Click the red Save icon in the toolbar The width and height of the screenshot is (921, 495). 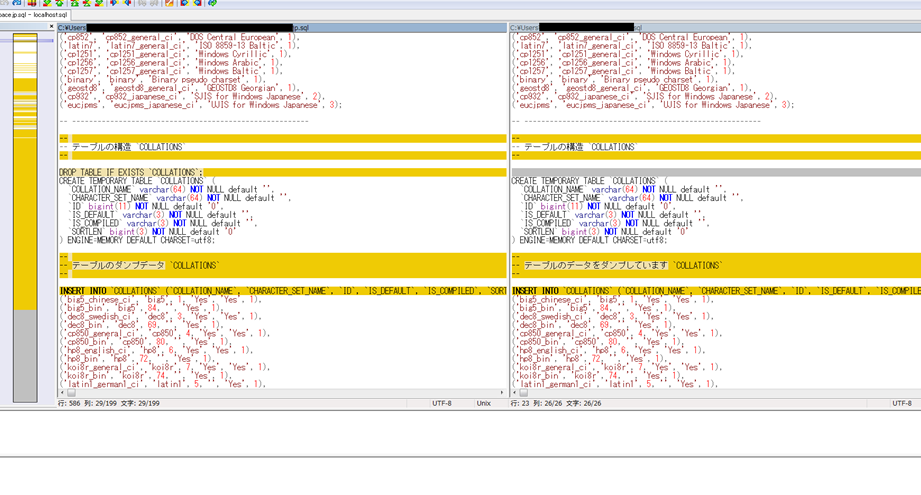point(33,3)
